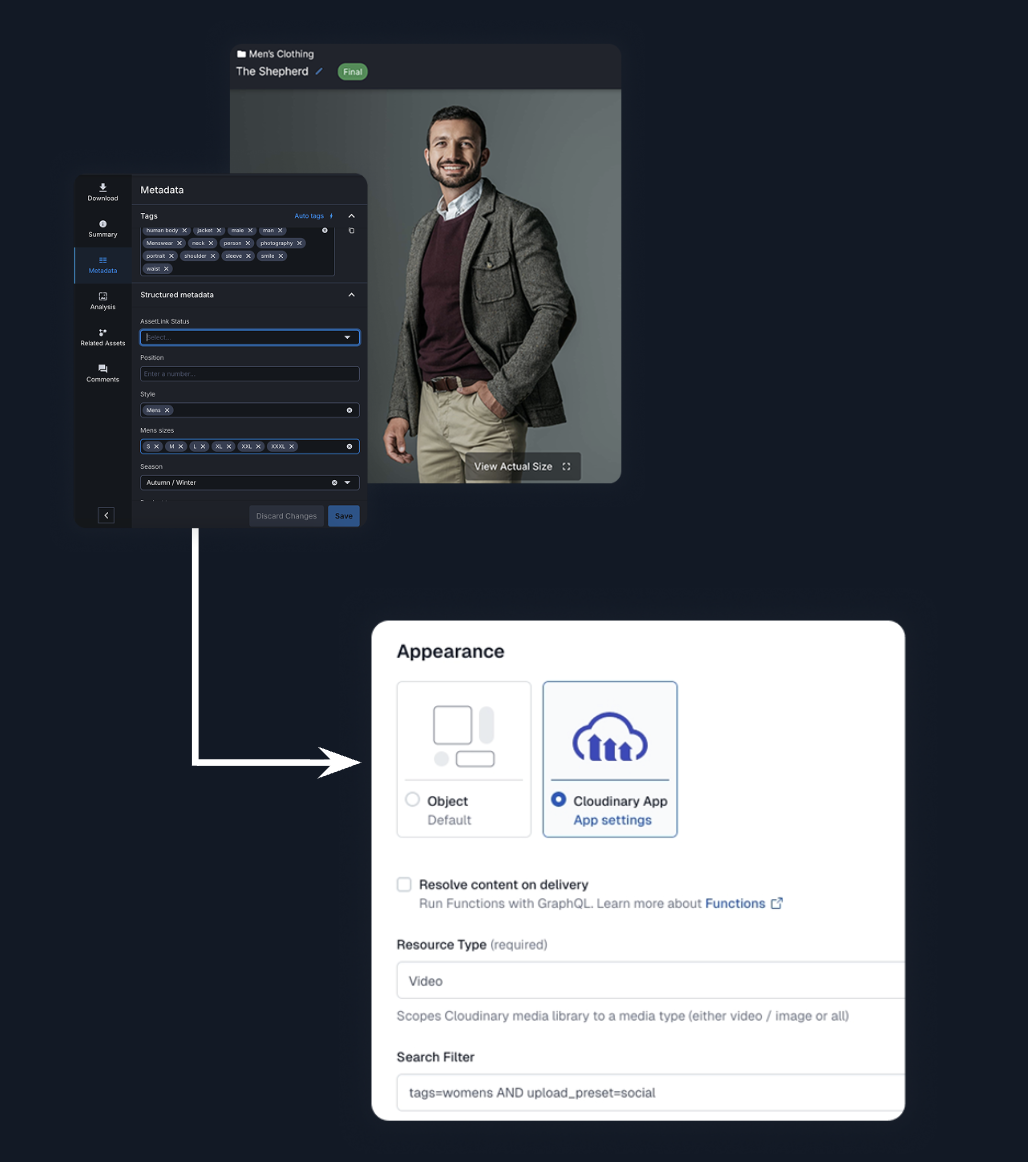Select the Object Default radio button

(x=413, y=800)
